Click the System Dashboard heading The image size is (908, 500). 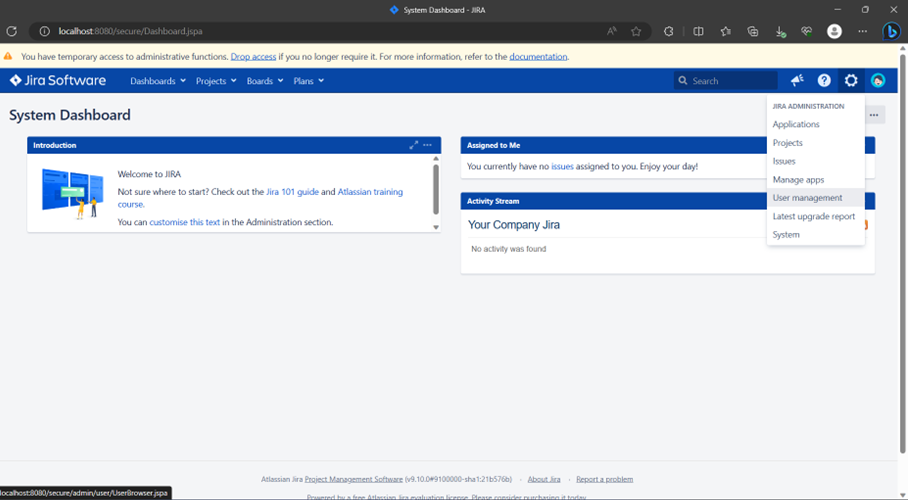pos(69,115)
